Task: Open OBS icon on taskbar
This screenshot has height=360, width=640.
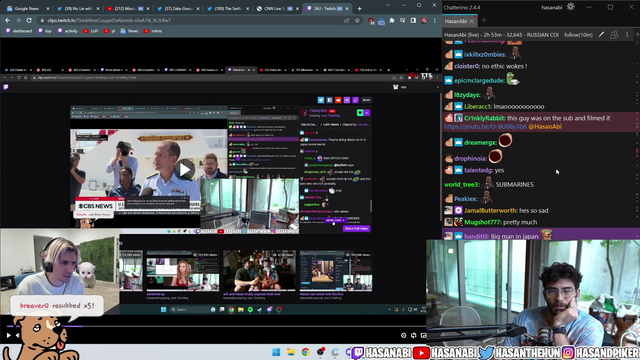Action: tap(320, 352)
